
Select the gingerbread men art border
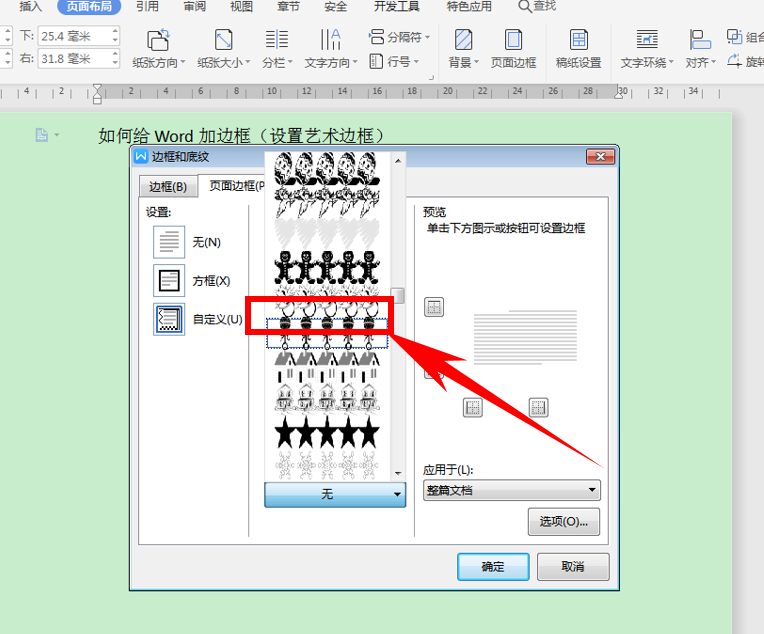327,267
